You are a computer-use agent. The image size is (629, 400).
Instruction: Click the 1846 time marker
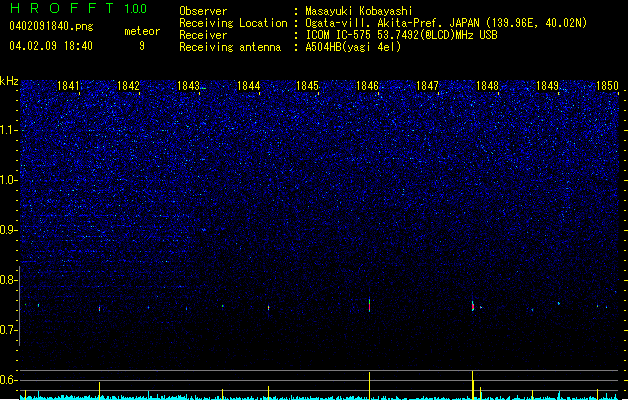coord(367,86)
